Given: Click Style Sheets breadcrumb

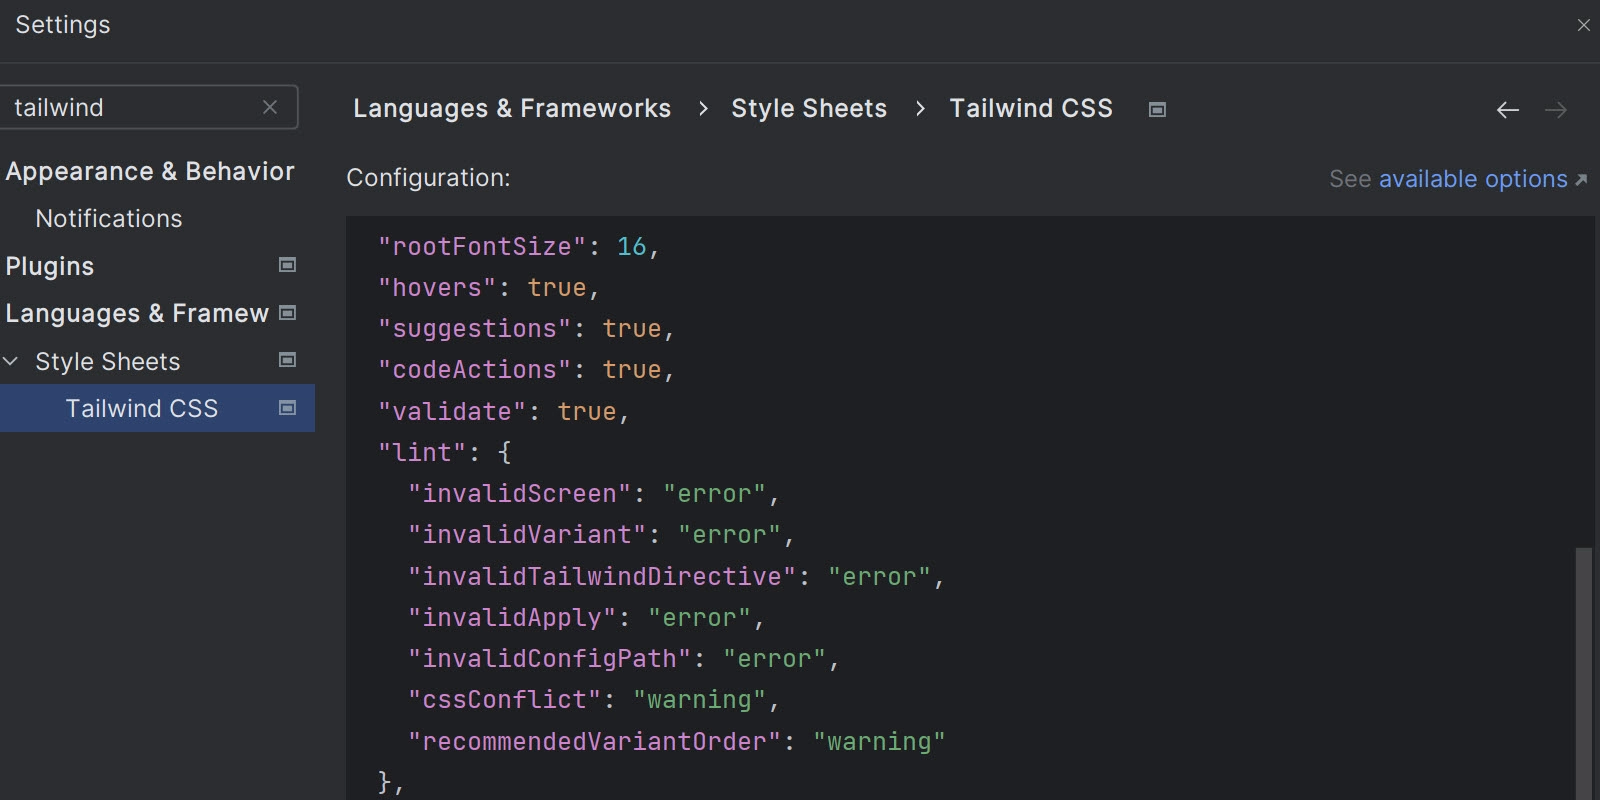Looking at the screenshot, I should point(809,108).
